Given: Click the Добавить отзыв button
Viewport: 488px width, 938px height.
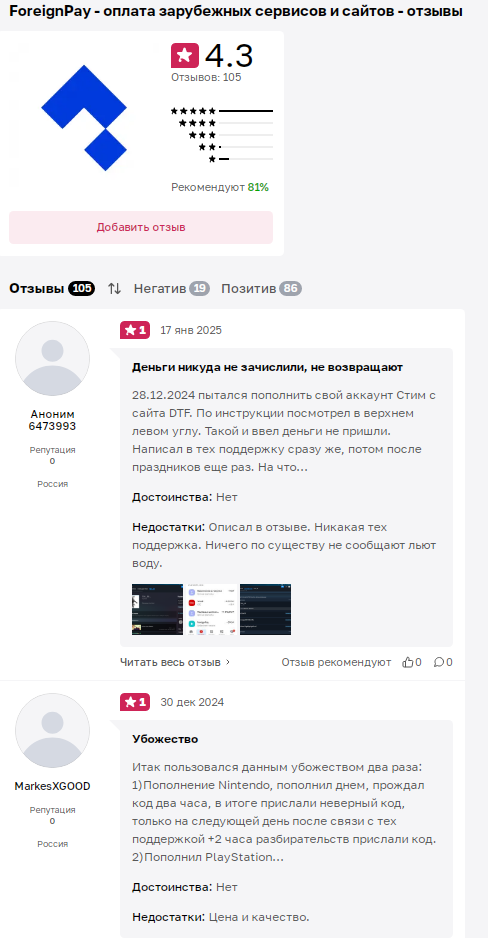Looking at the screenshot, I should pyautogui.click(x=141, y=227).
